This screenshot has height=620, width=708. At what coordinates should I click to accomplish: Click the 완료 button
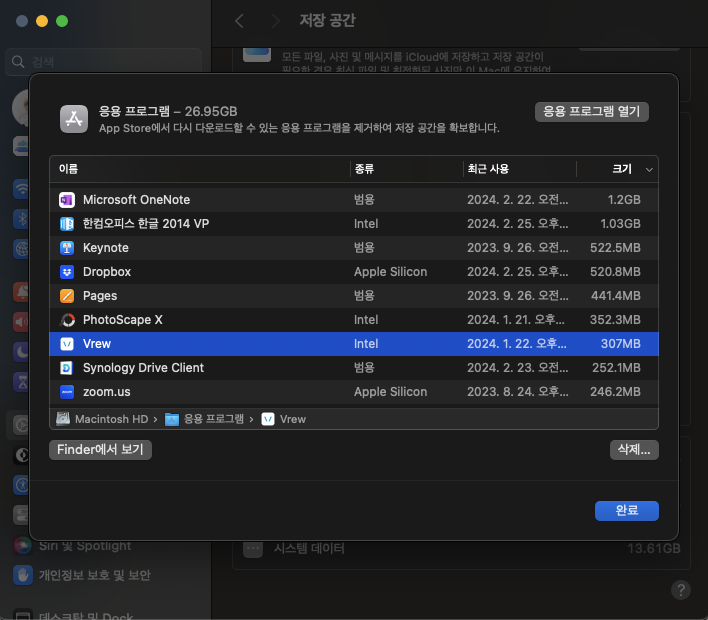[627, 511]
